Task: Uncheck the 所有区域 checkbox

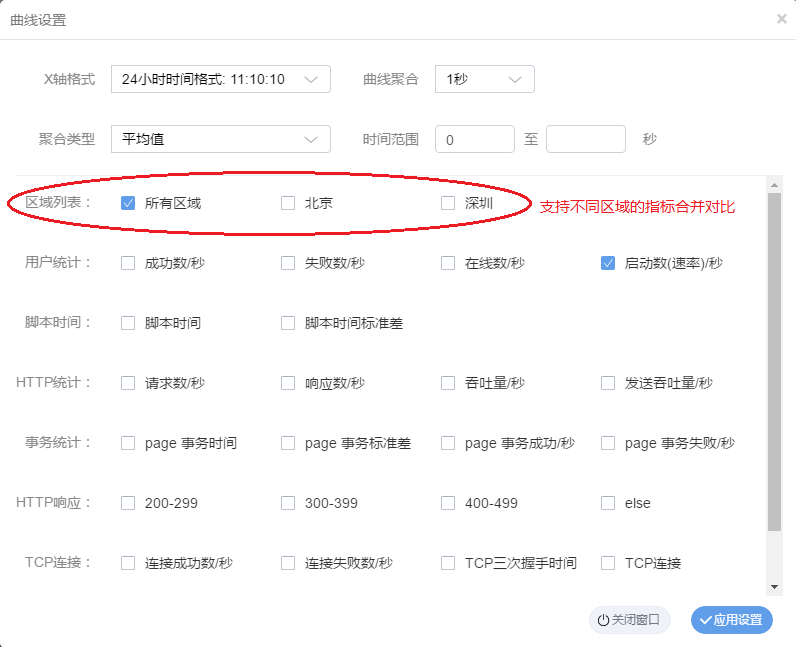Action: pyautogui.click(x=128, y=203)
